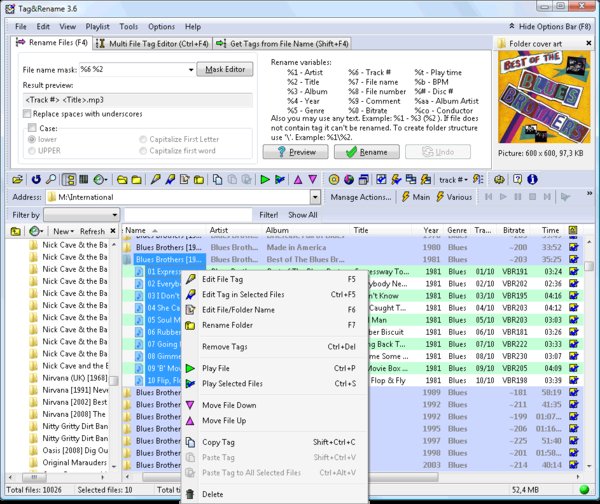
Task: Click the Edit File Tag pencil toolbar icon
Action: tap(155, 180)
